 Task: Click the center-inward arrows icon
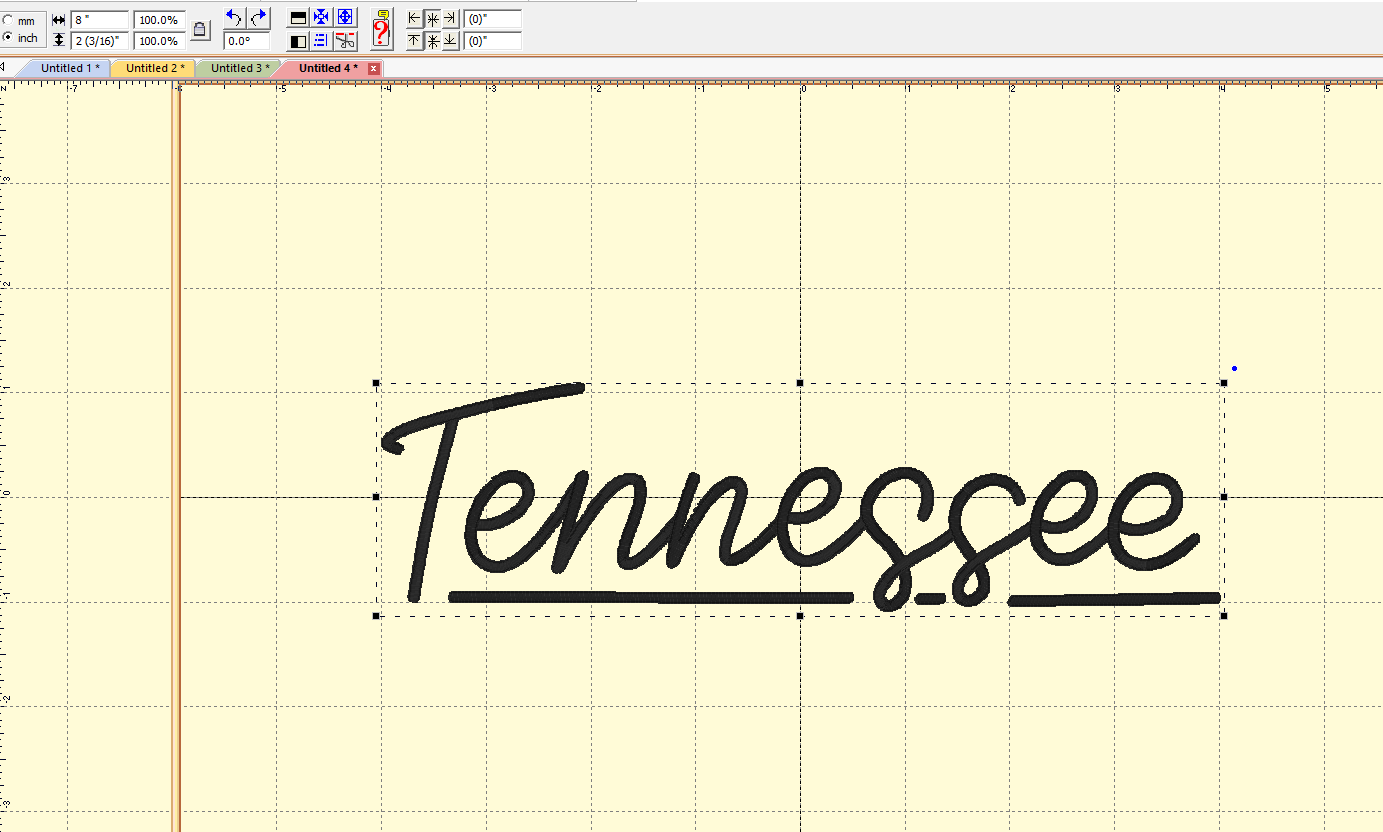click(x=321, y=17)
